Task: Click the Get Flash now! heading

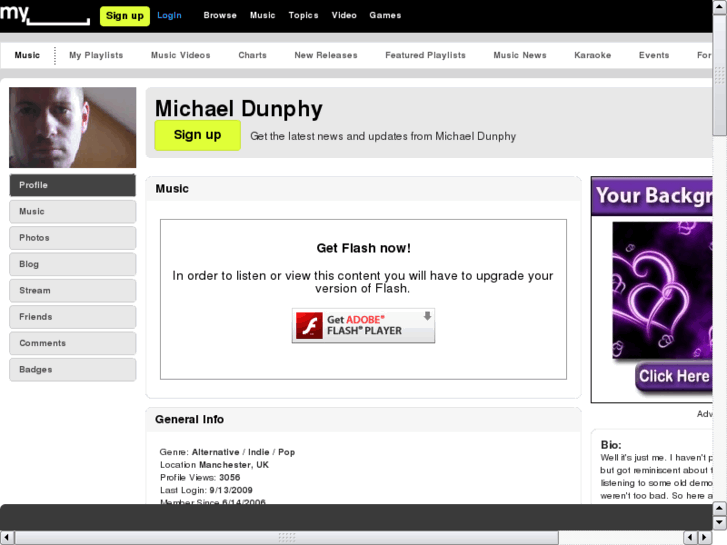Action: click(364, 248)
